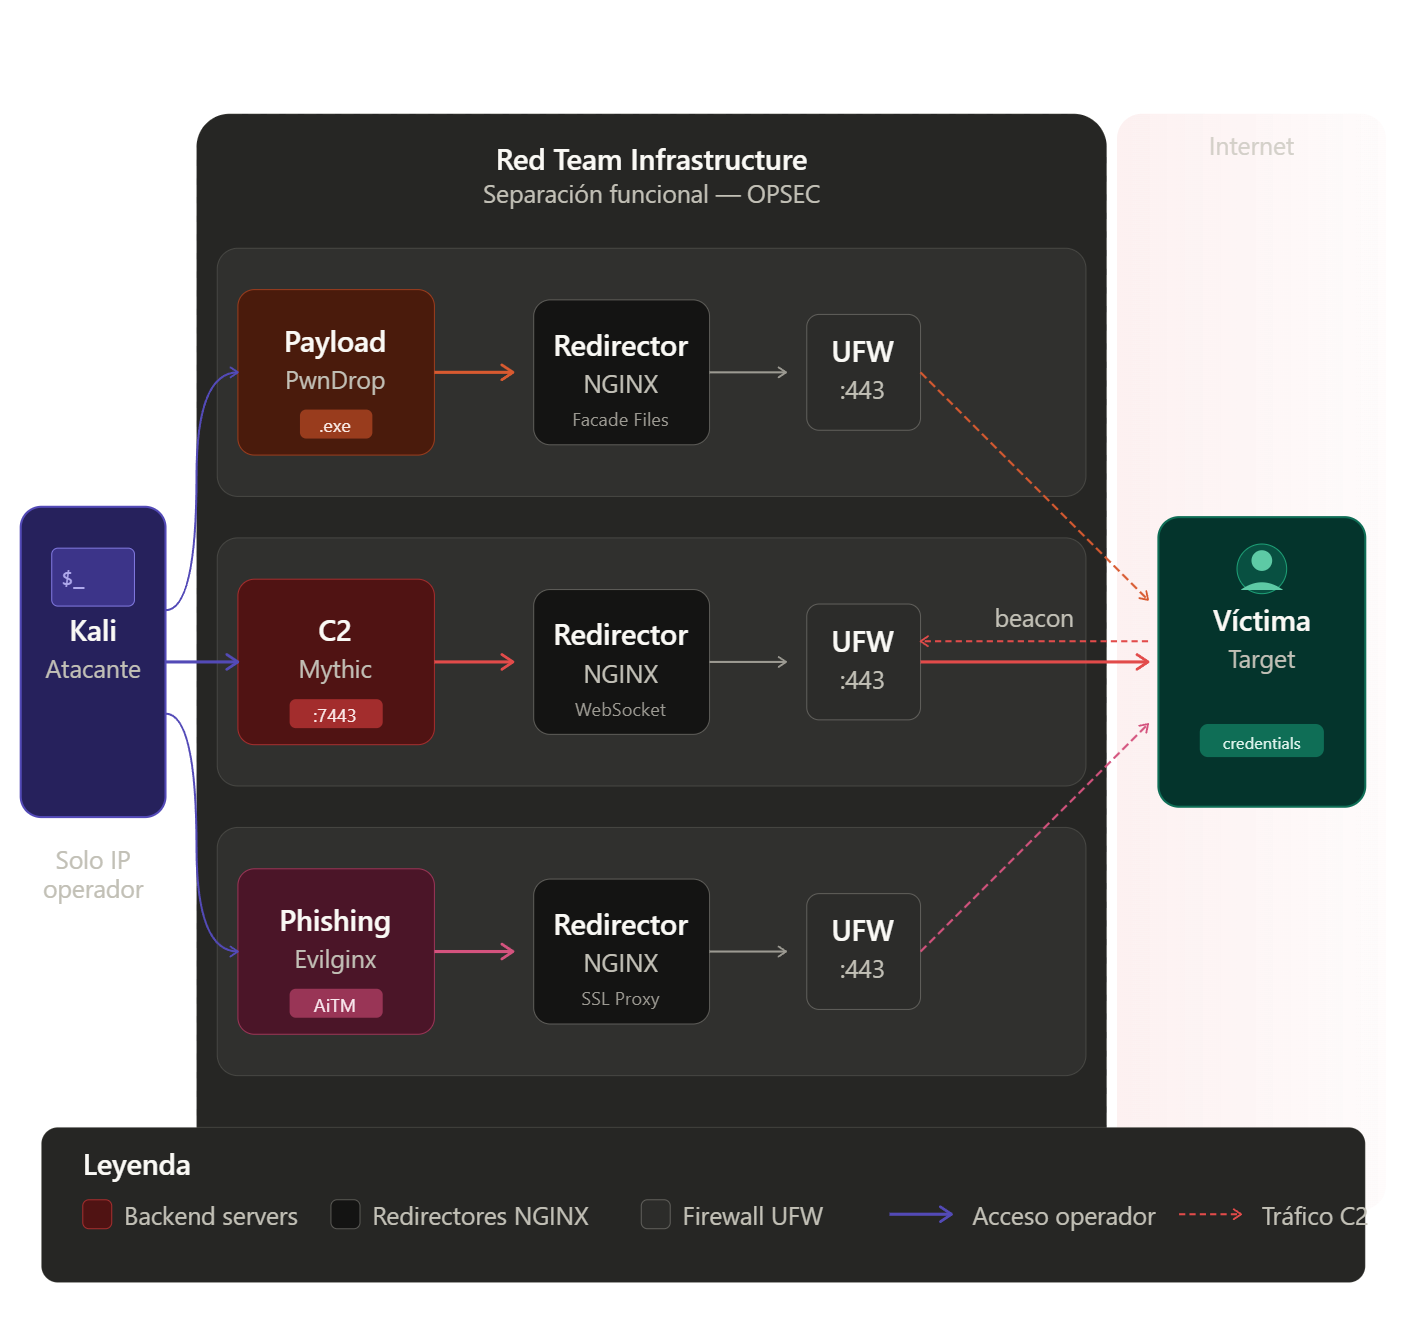Click the Víctima user avatar icon
Screen dimensions: 1406x1324
[x=1261, y=568]
